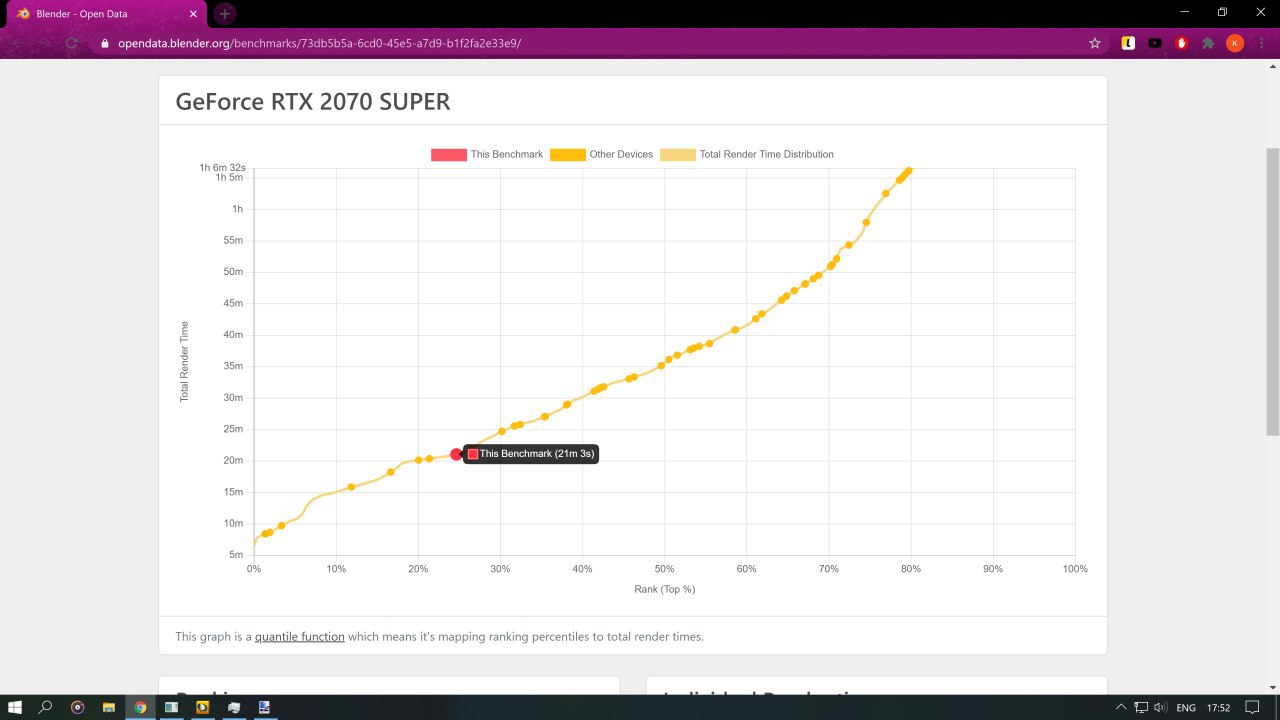Bookmark this page with the star icon
Image resolution: width=1280 pixels, height=720 pixels.
pyautogui.click(x=1095, y=43)
